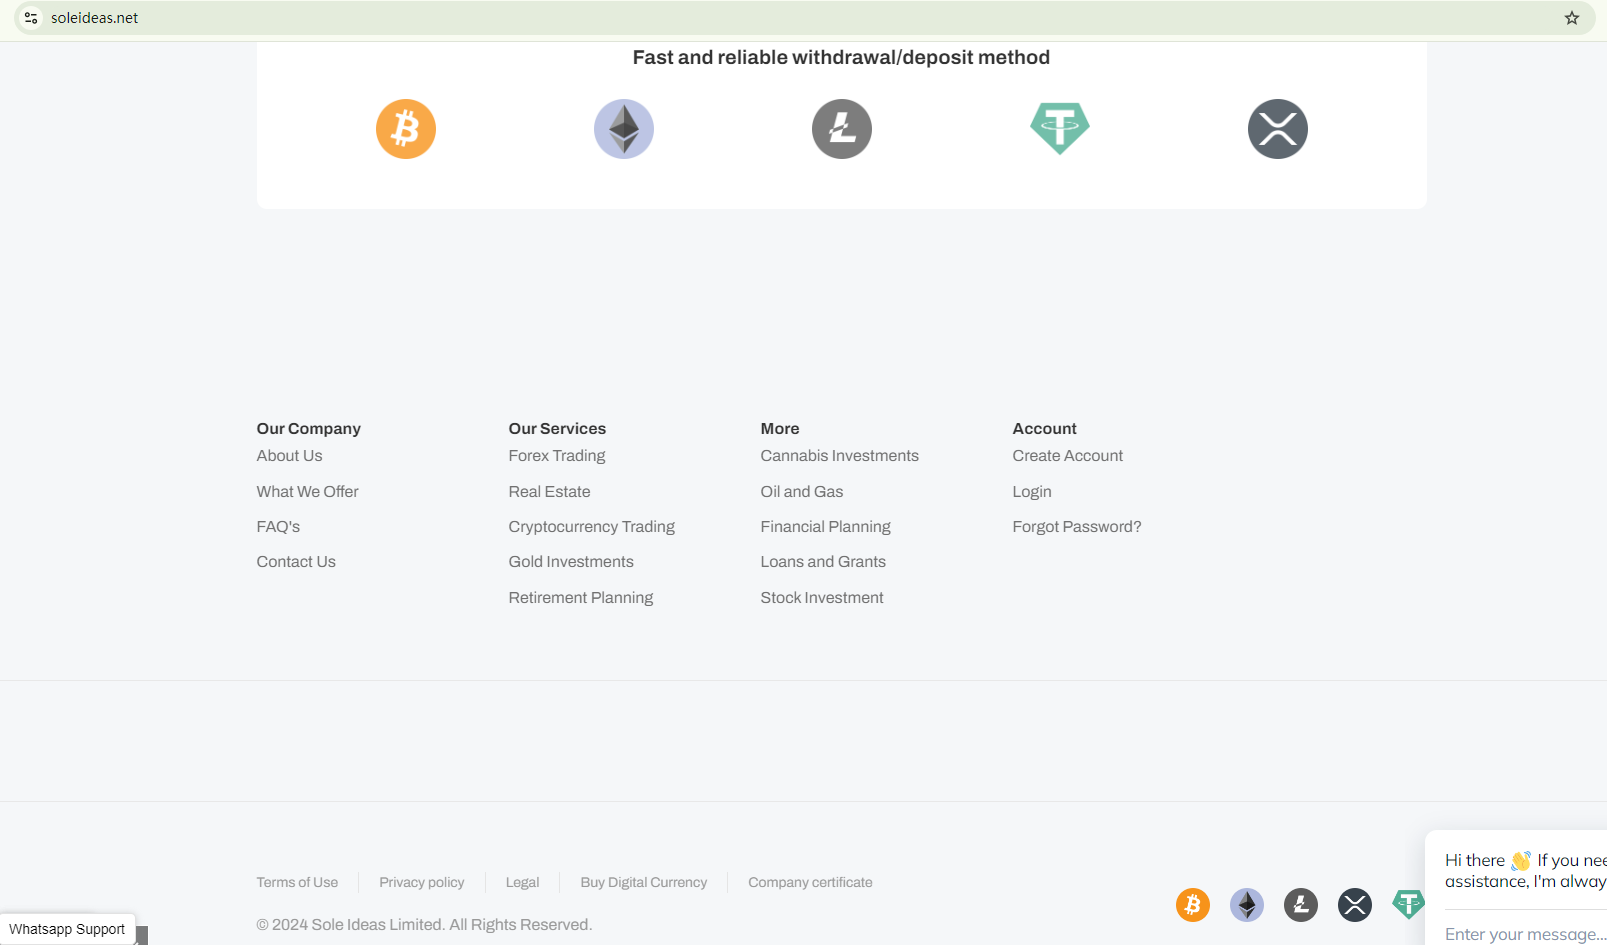Open the Real Estate service link
Screen dimensions: 1607x945
(x=549, y=492)
